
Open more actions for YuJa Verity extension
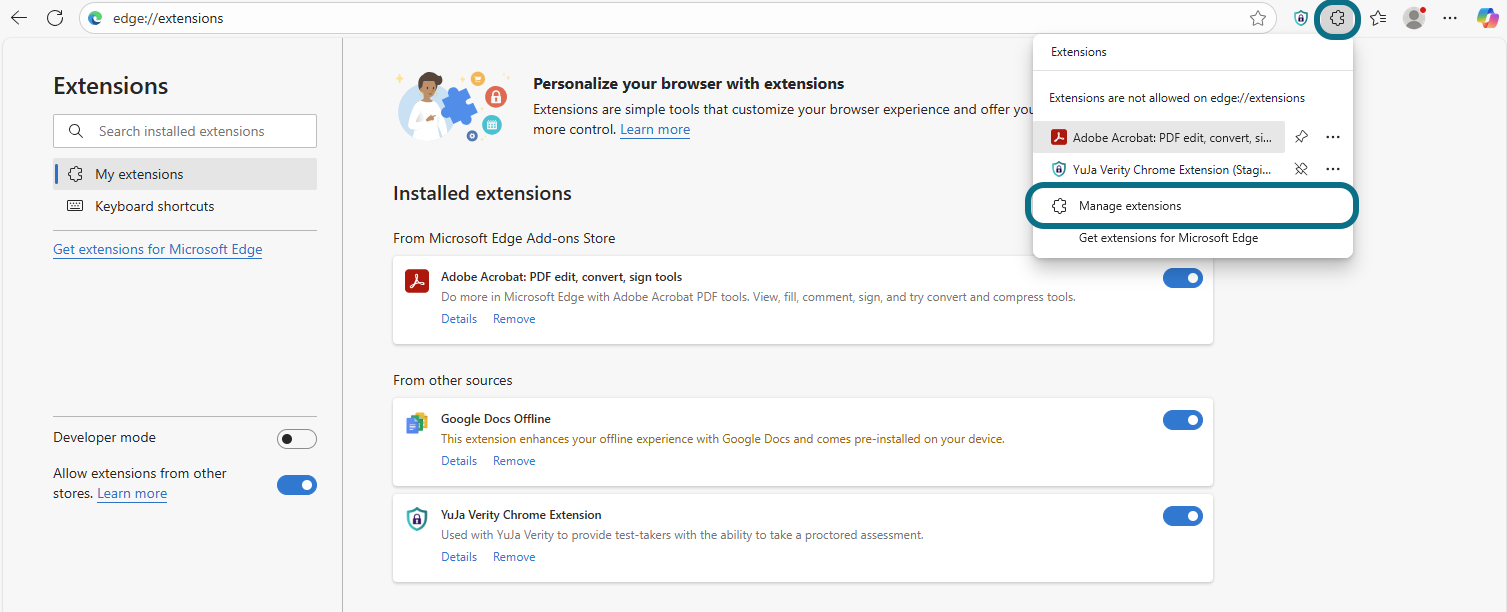(x=1333, y=169)
